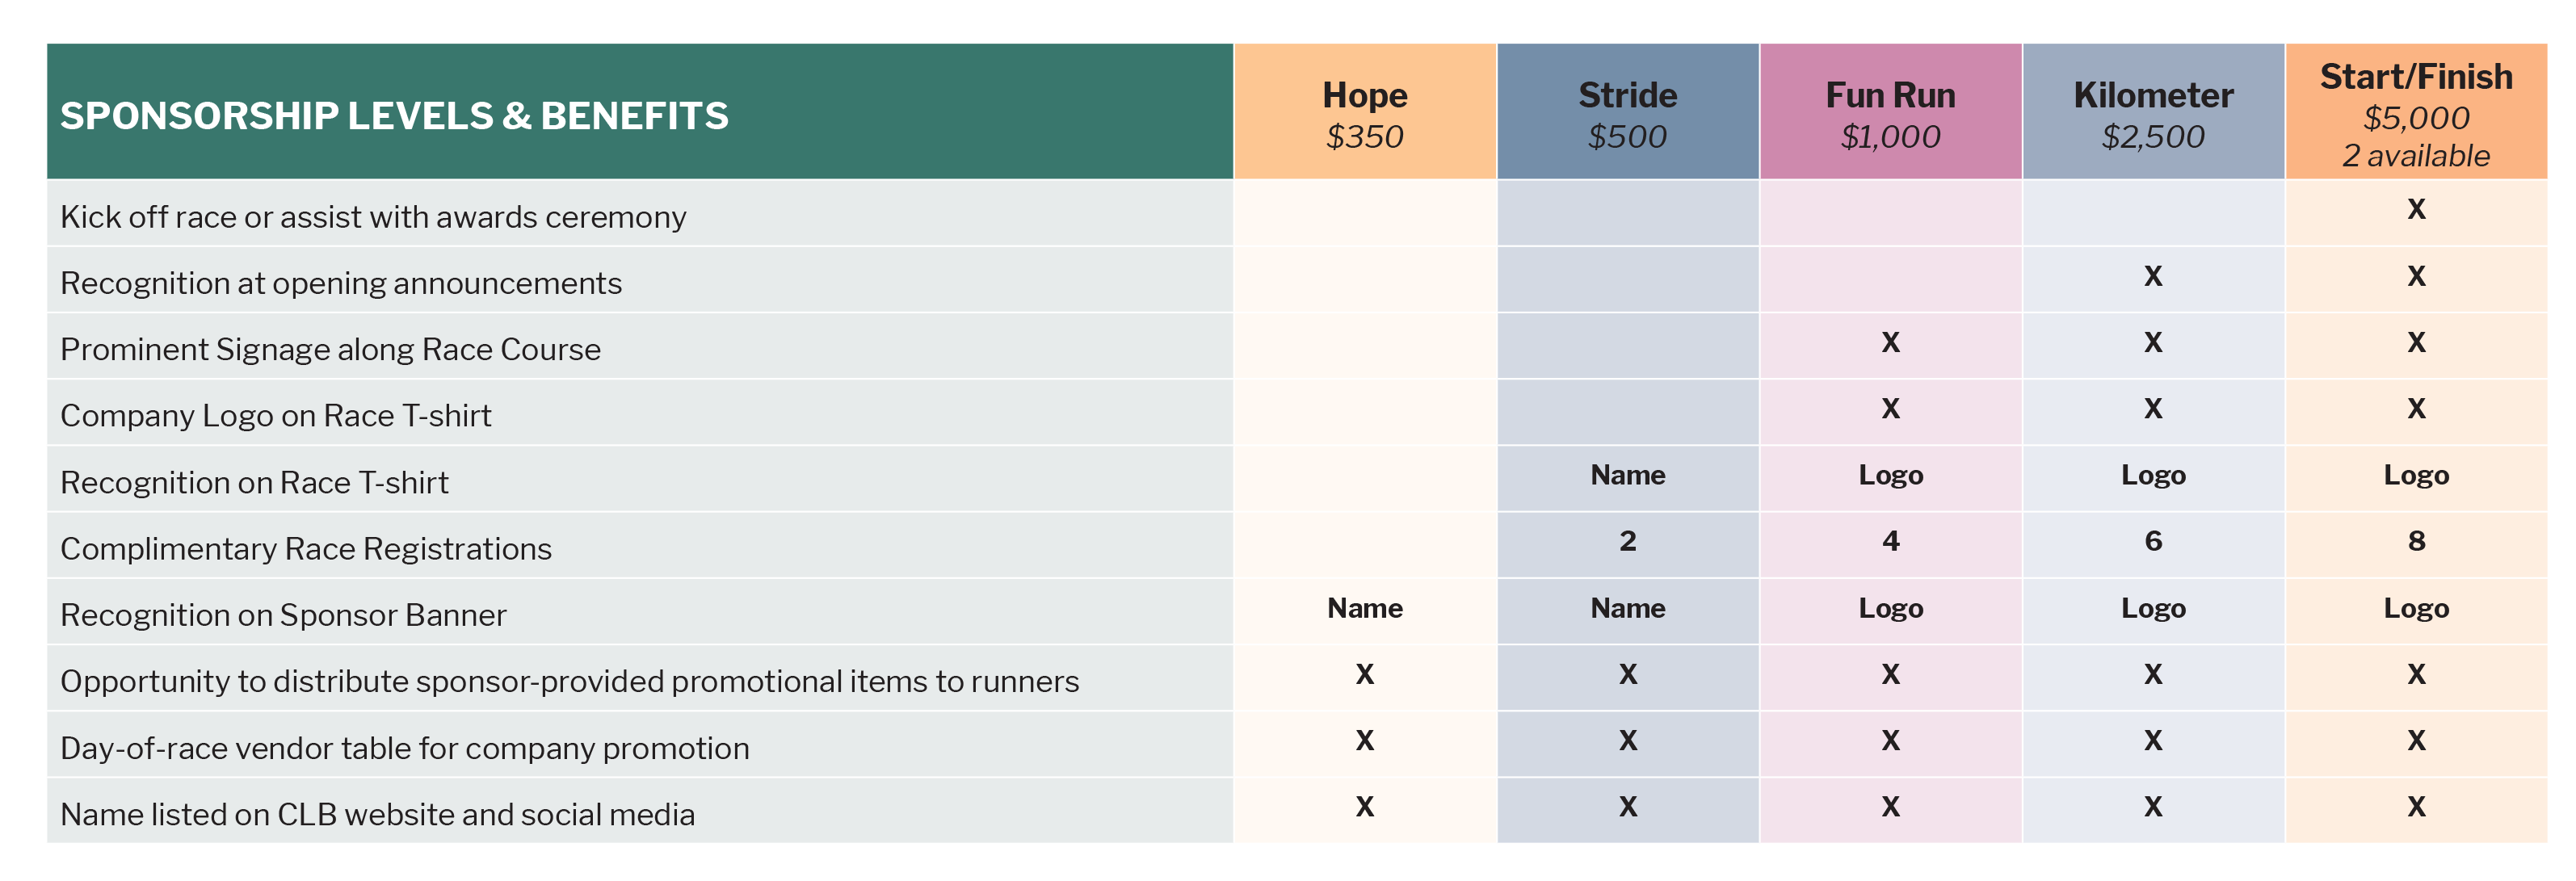2576x881 pixels.
Task: Select the 'Company Logo on Race T-shirt' label
Action: (276, 415)
